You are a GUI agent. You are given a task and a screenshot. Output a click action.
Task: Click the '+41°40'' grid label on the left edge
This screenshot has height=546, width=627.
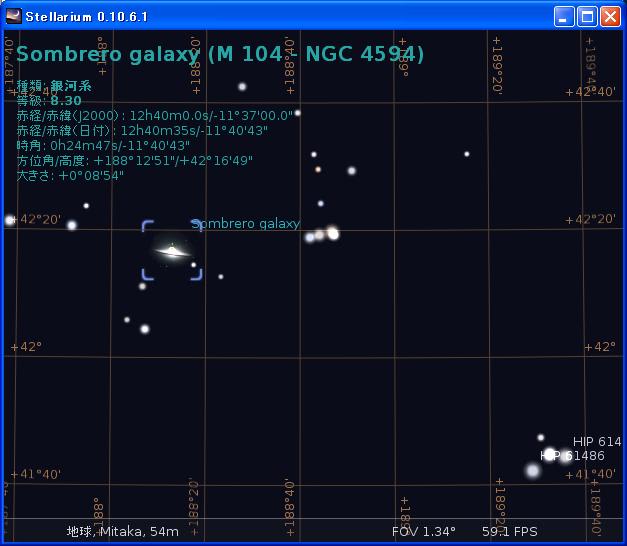coord(36,474)
